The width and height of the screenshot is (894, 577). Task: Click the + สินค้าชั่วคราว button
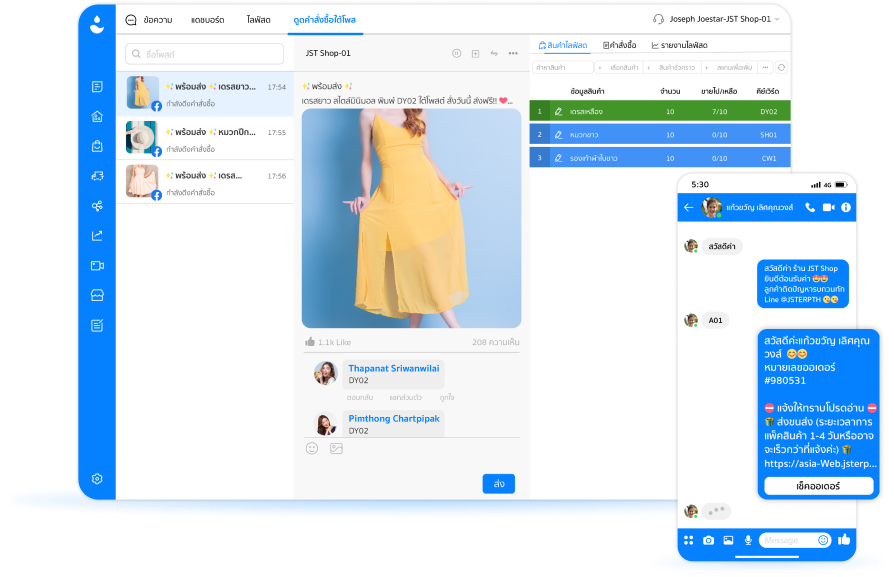(671, 67)
